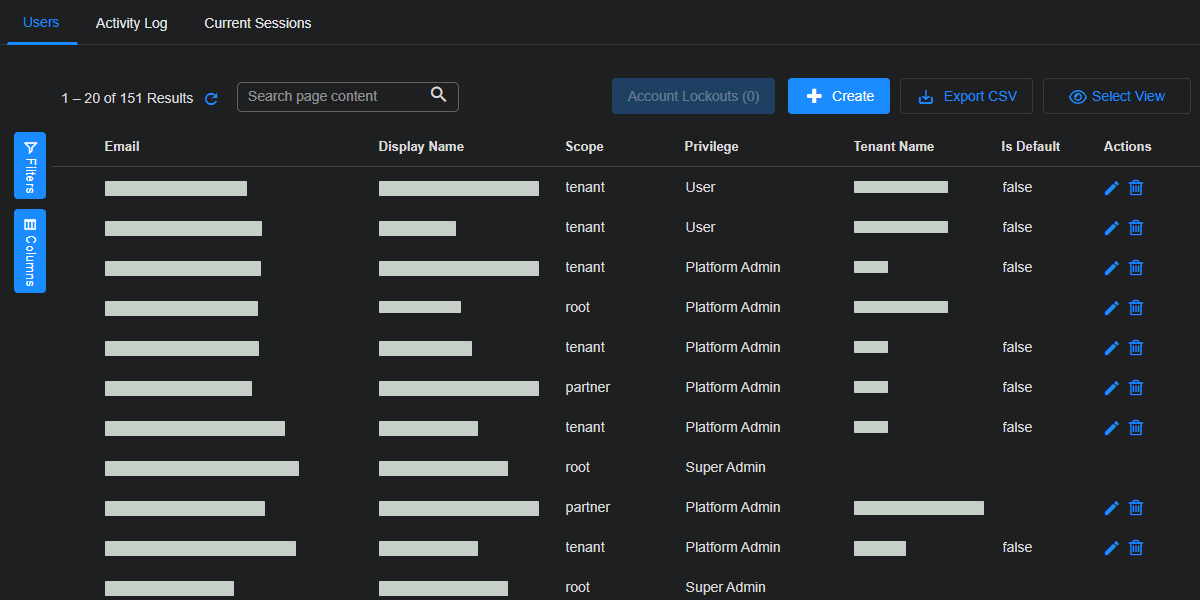Click trash icon on second partner row

1136,508
